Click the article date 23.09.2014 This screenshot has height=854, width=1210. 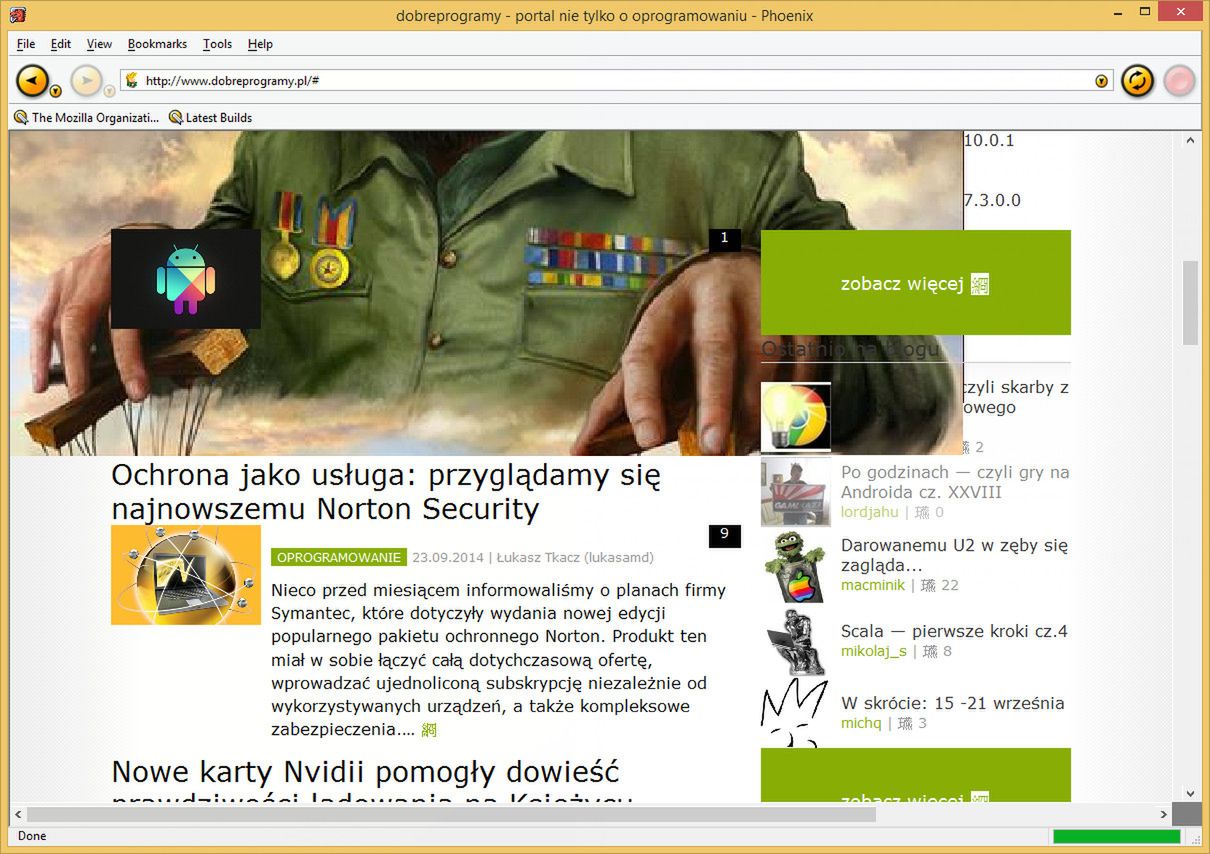[x=448, y=557]
